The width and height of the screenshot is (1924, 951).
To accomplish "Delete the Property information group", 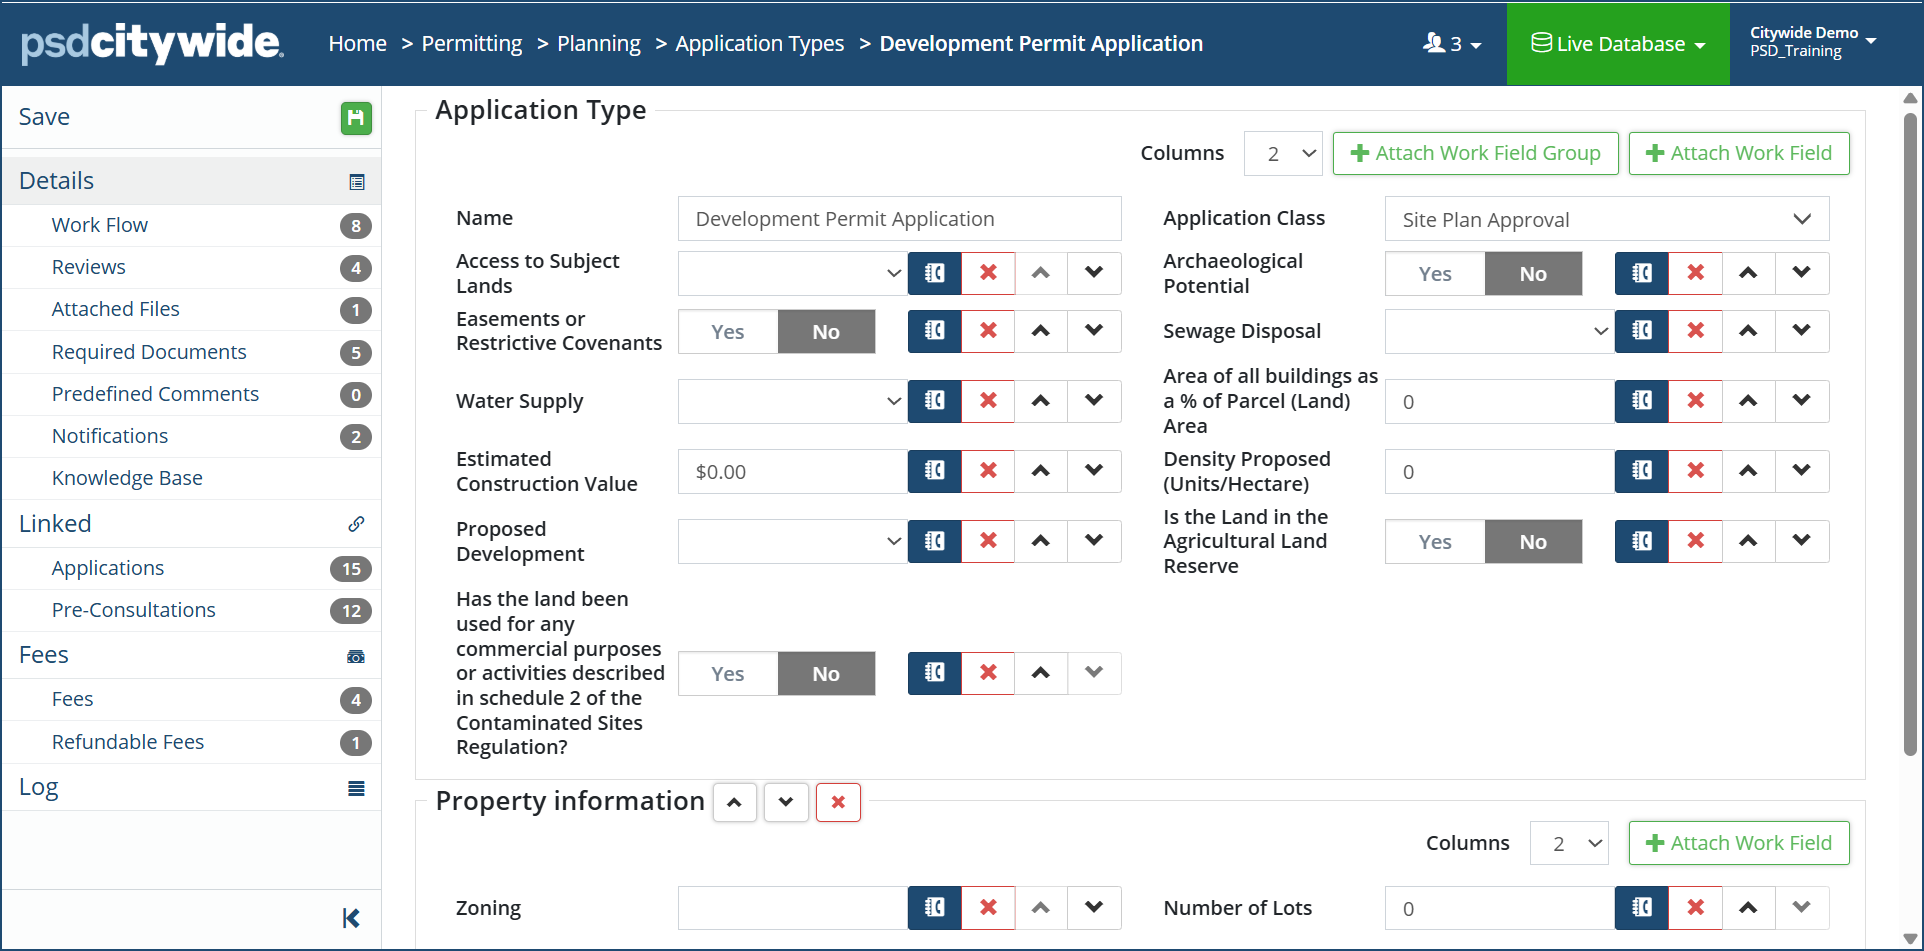I will (838, 802).
